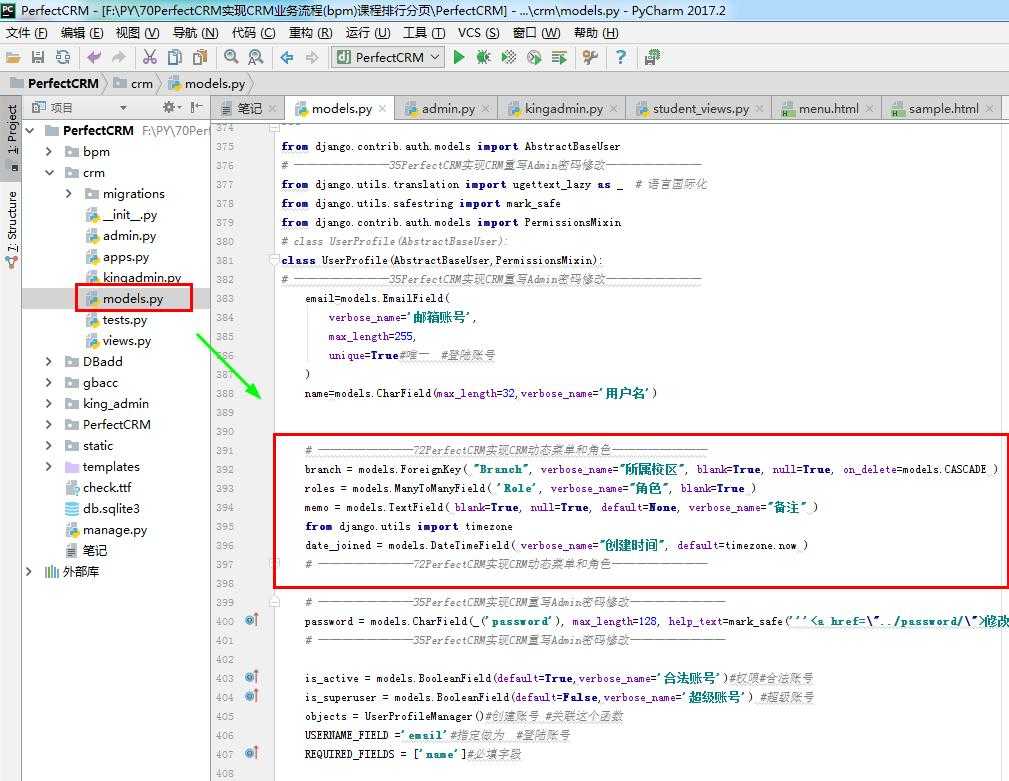Switch to the admin.py editor tab

(448, 109)
